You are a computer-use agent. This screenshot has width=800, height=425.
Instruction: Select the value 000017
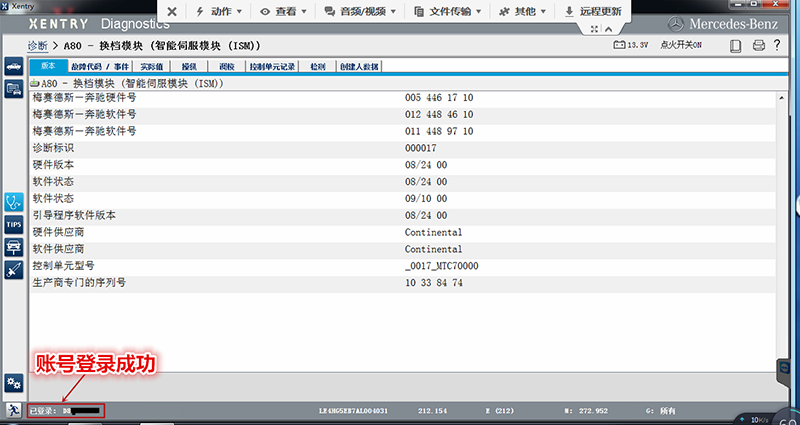point(420,148)
